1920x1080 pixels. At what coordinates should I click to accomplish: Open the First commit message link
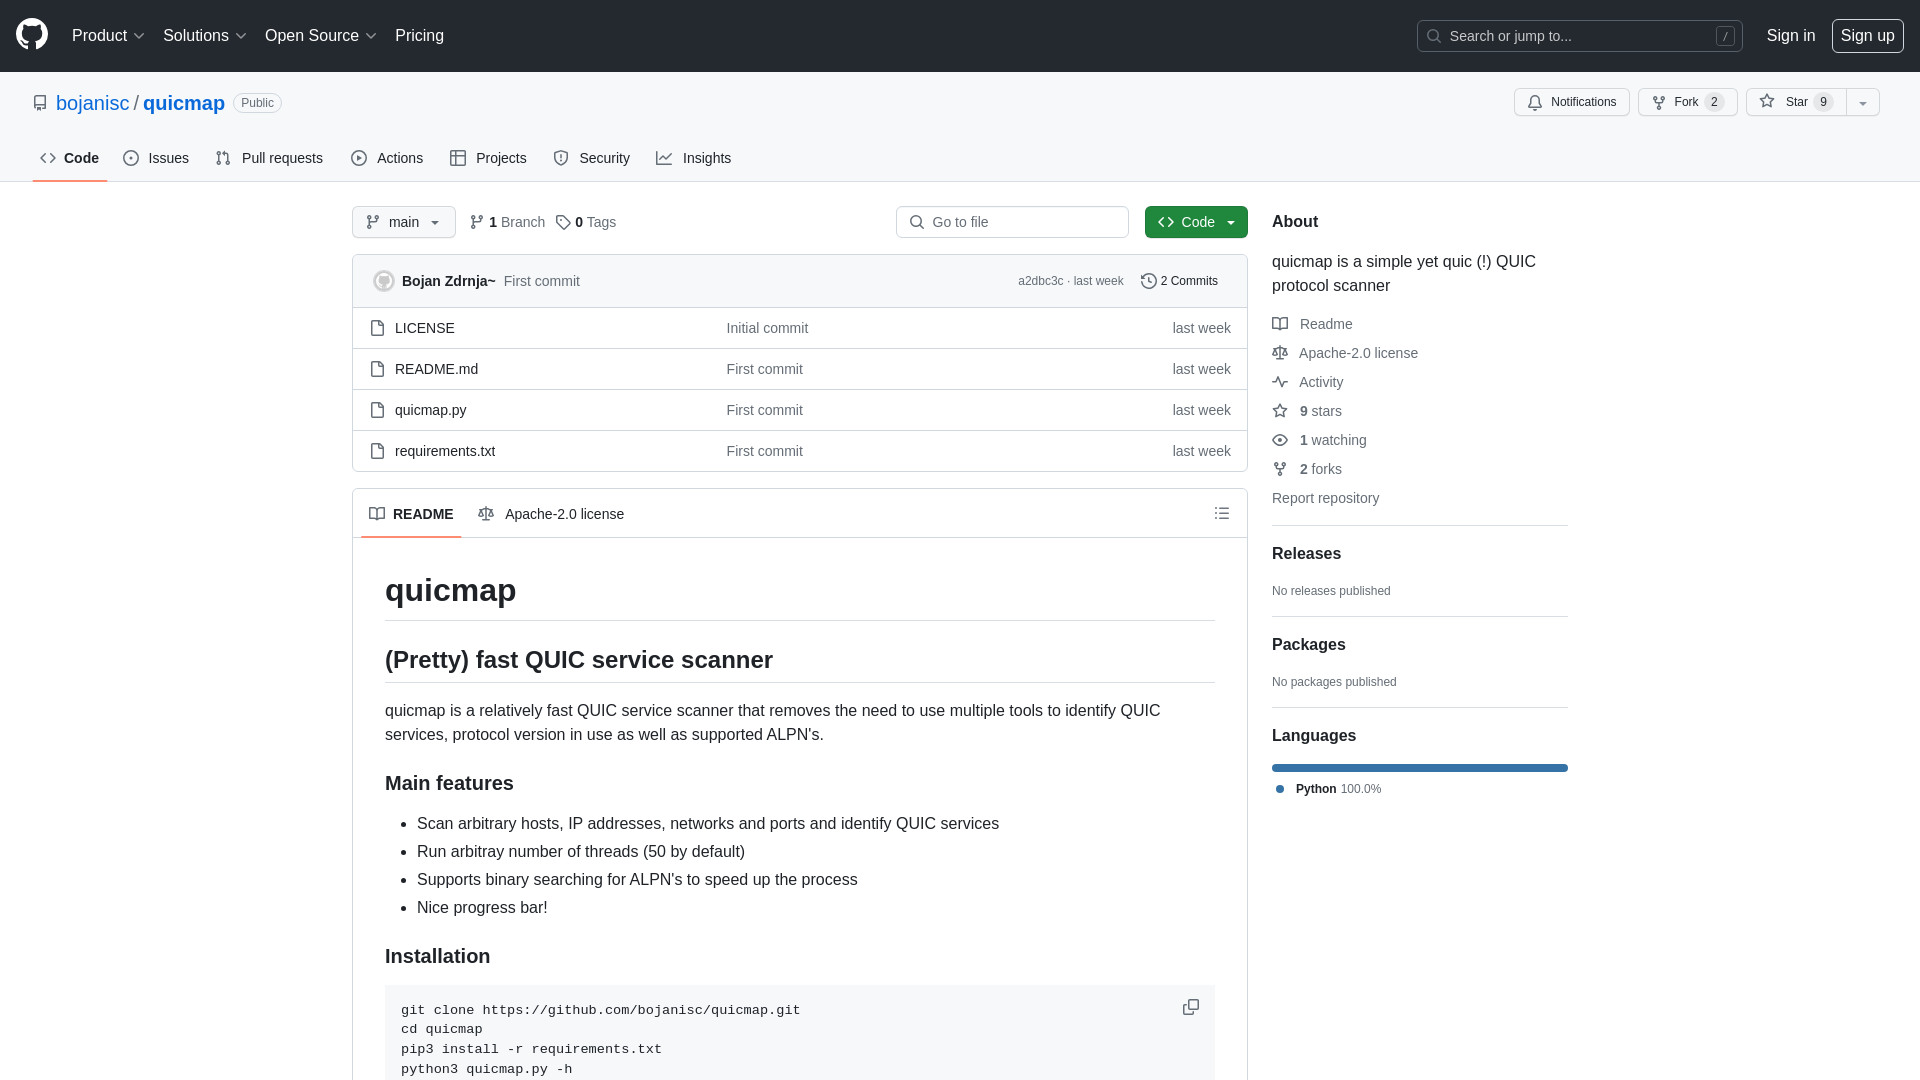[x=542, y=281]
